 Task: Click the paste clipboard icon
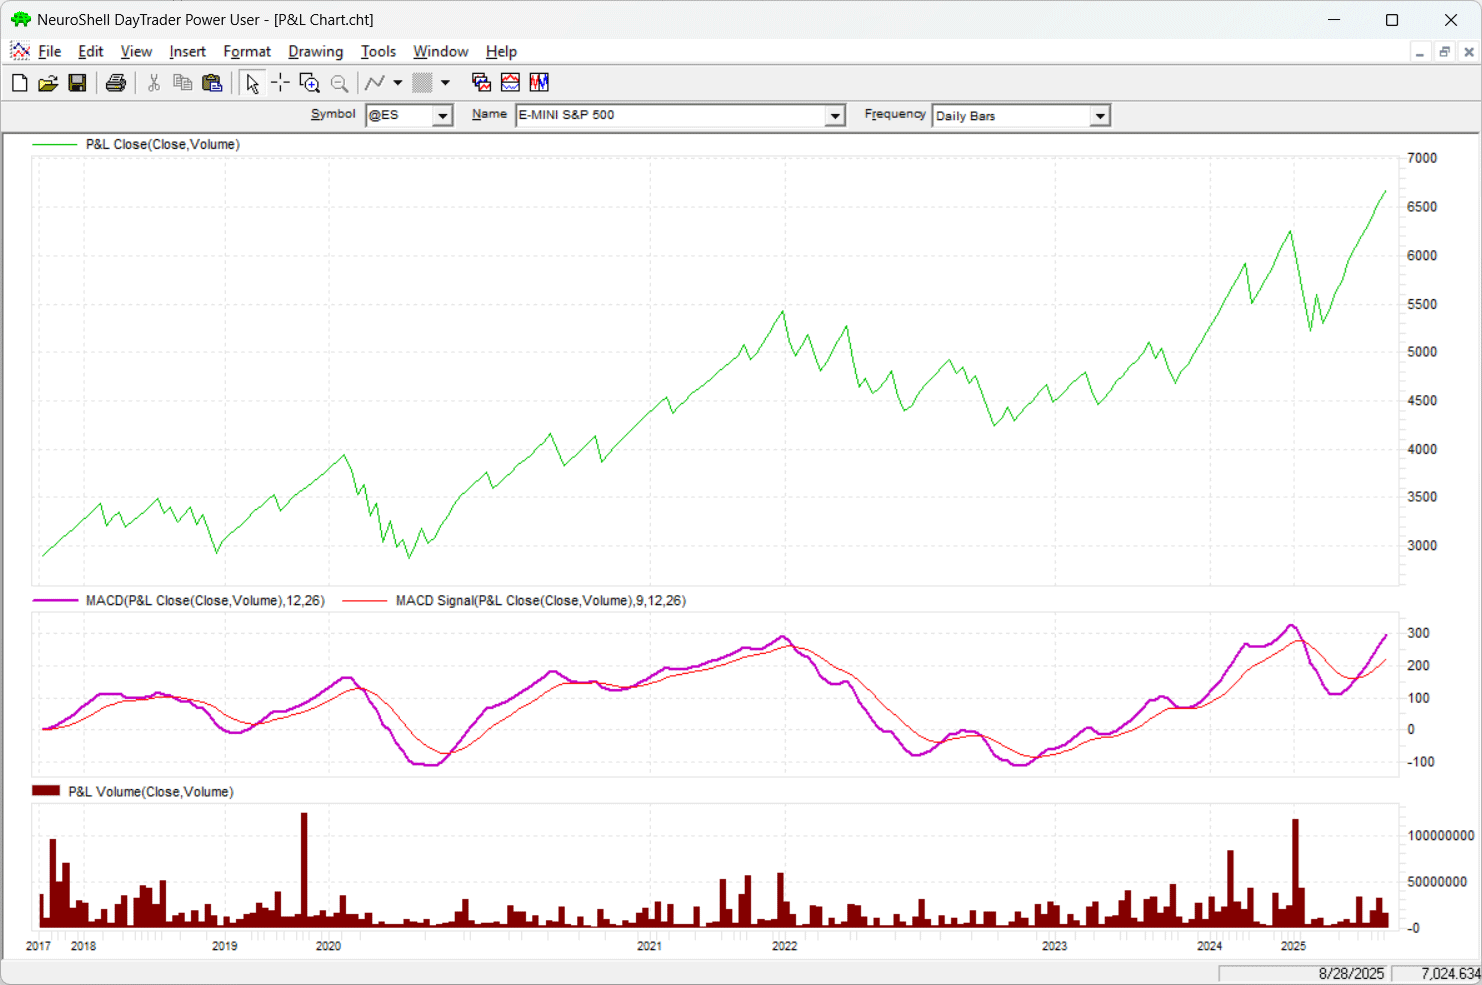click(x=212, y=83)
